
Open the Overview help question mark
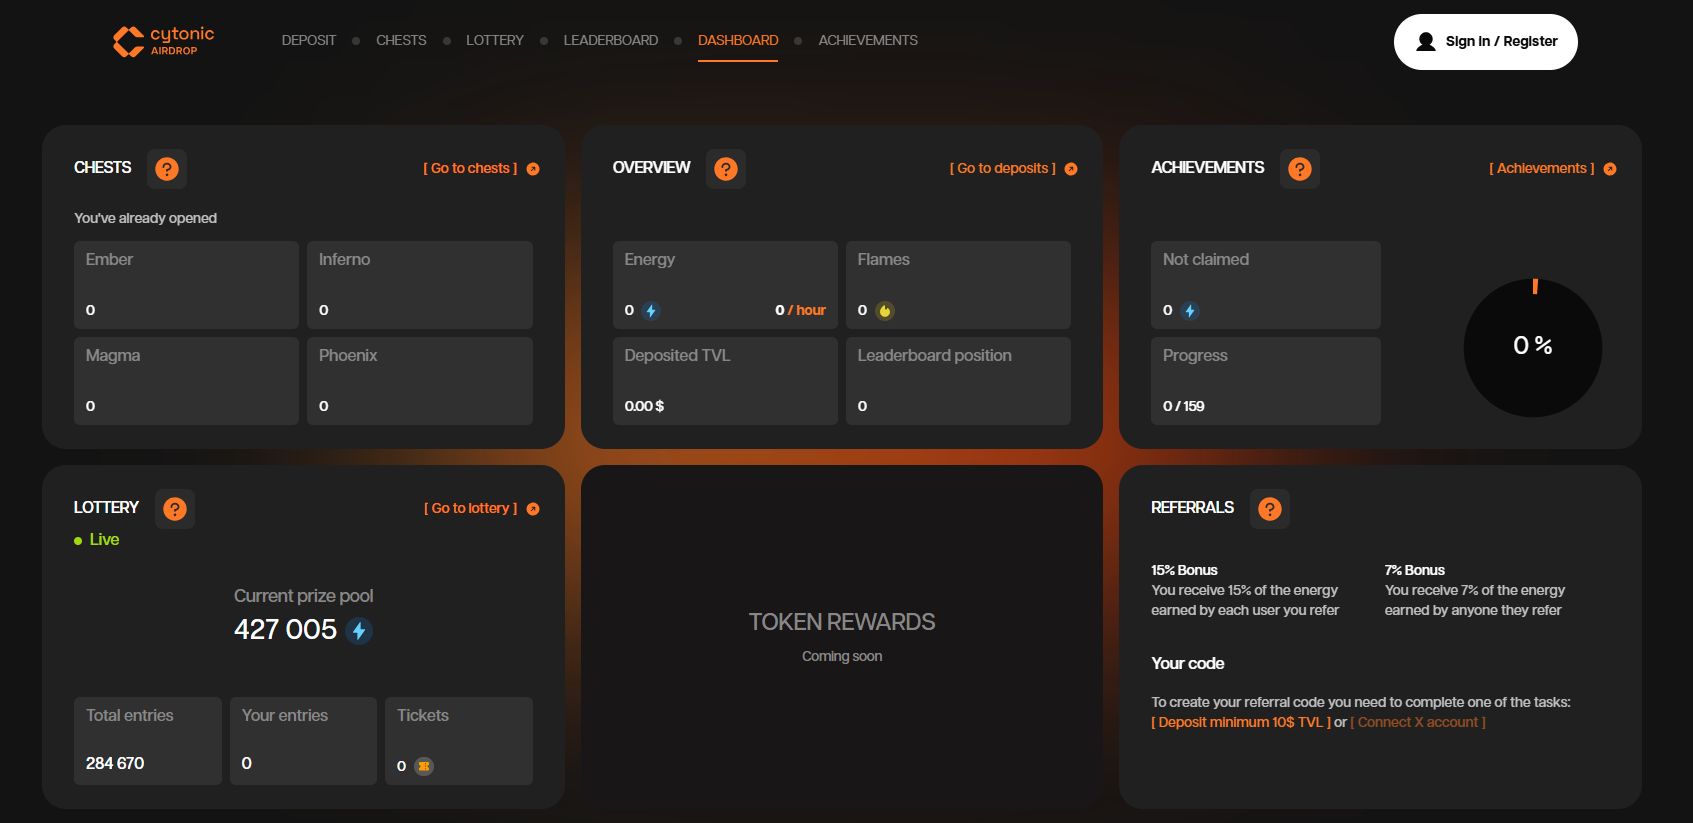pos(726,169)
